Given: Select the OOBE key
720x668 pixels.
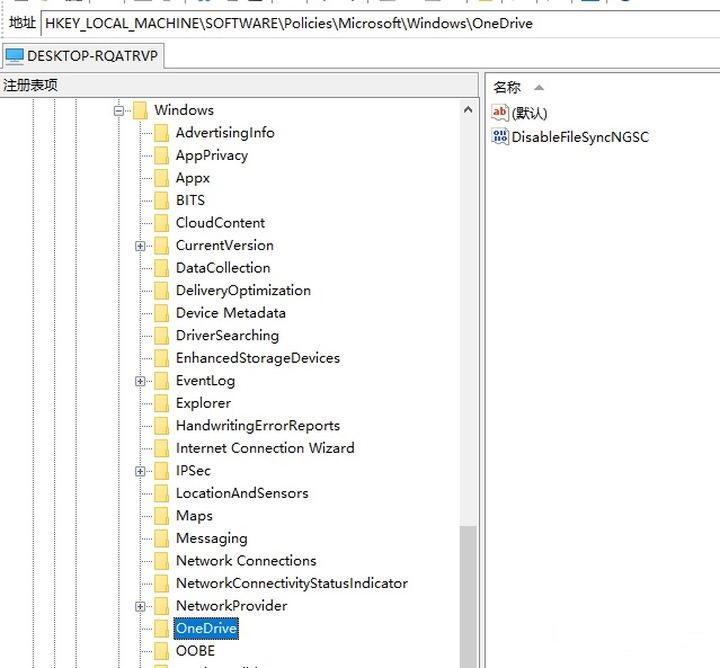Looking at the screenshot, I should [195, 651].
